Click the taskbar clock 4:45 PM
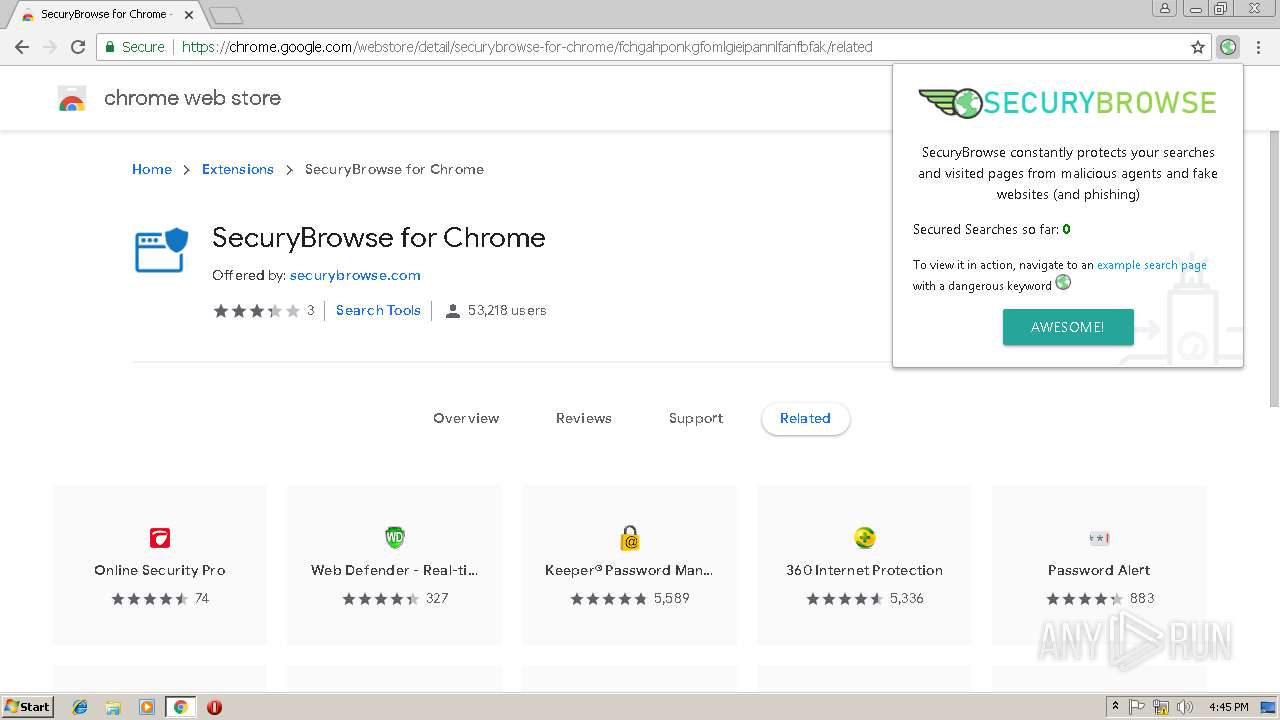Viewport: 1280px width, 720px height. click(x=1229, y=707)
